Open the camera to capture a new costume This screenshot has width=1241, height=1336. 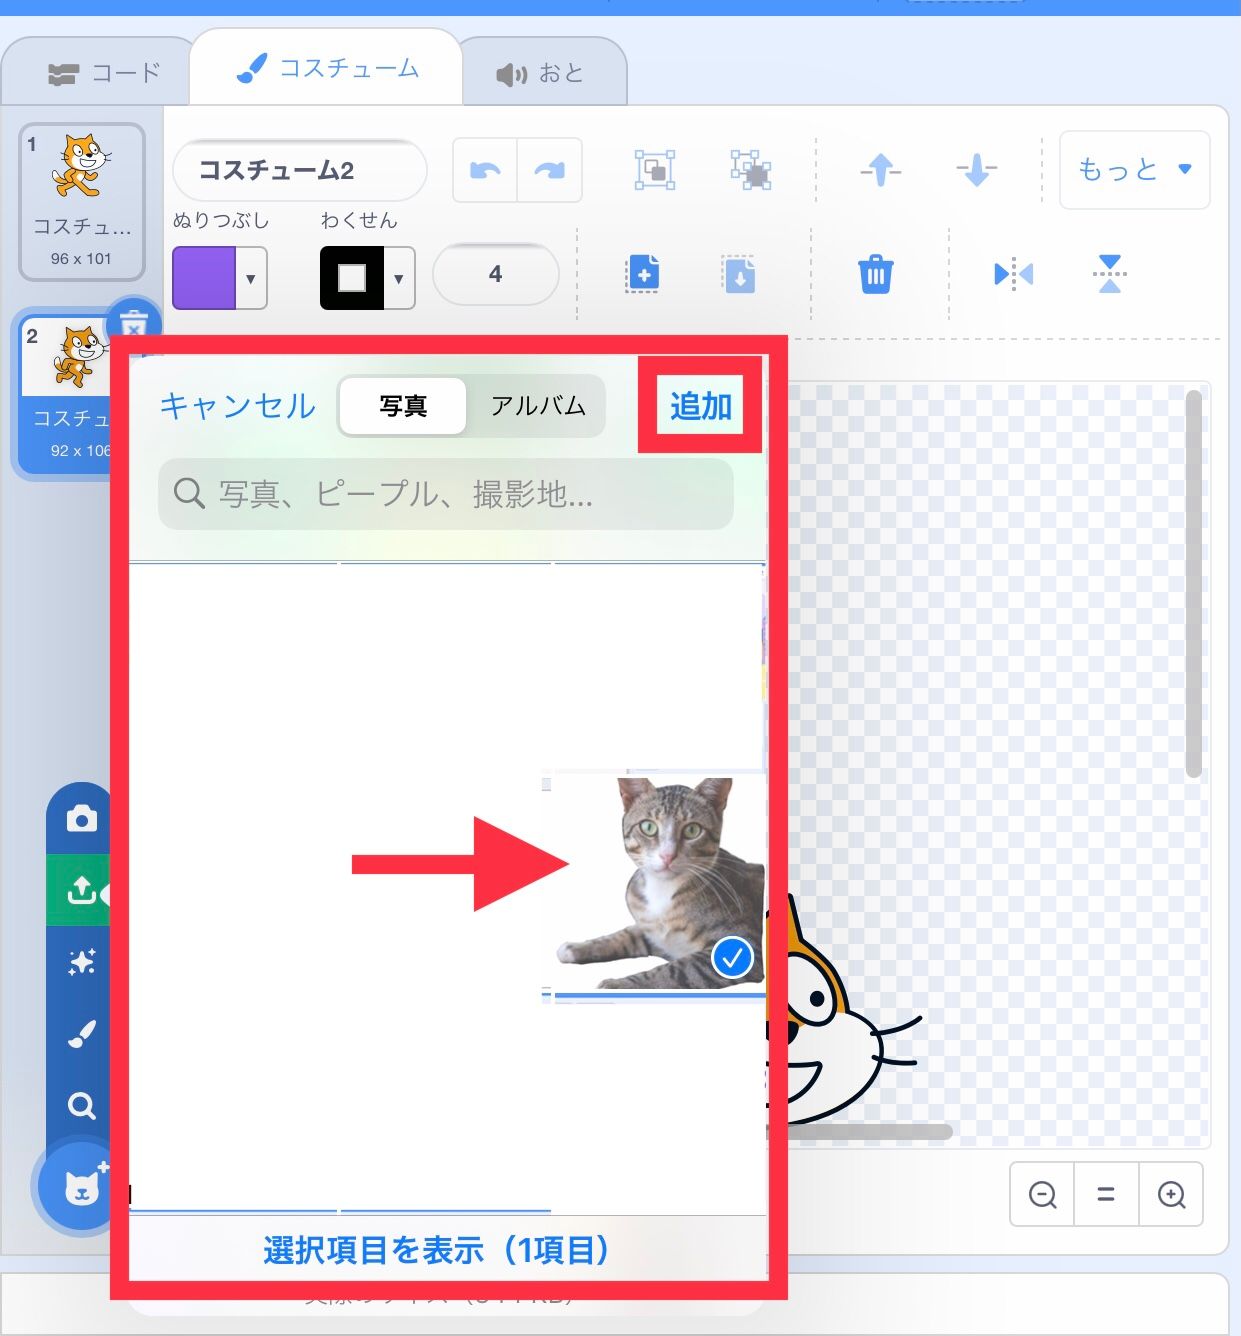click(80, 817)
